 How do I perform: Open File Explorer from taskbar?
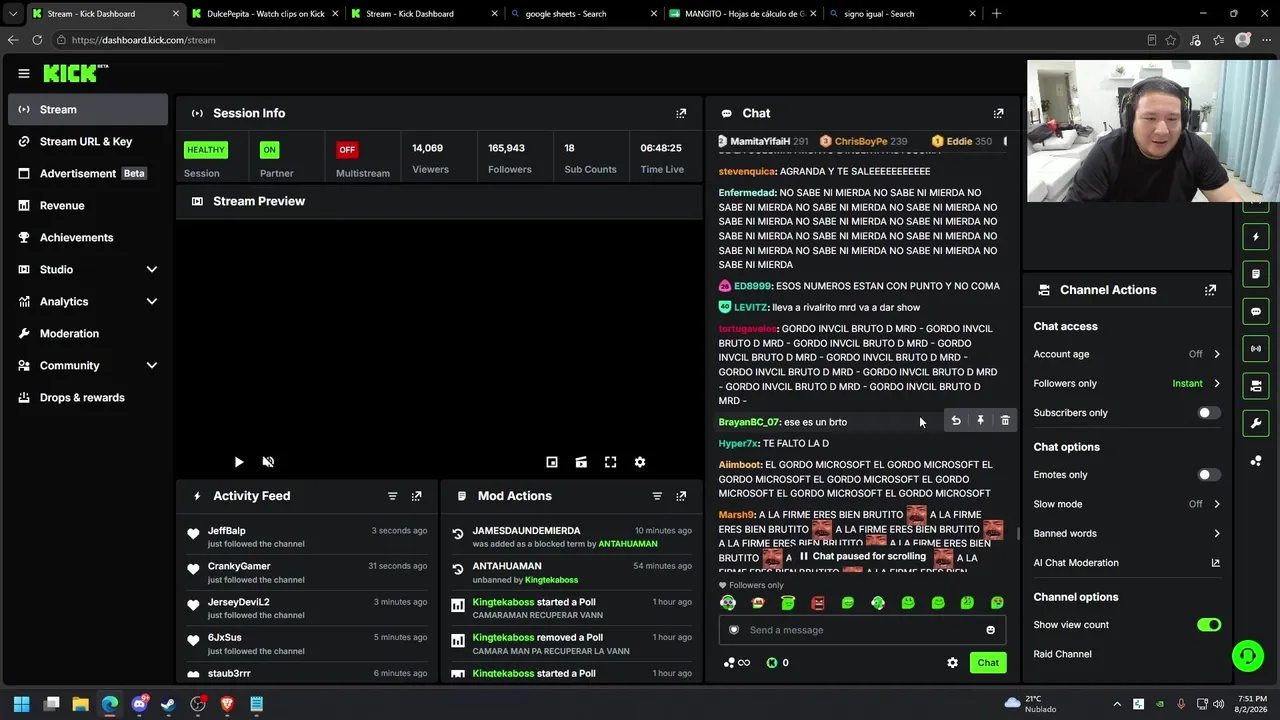pos(81,704)
